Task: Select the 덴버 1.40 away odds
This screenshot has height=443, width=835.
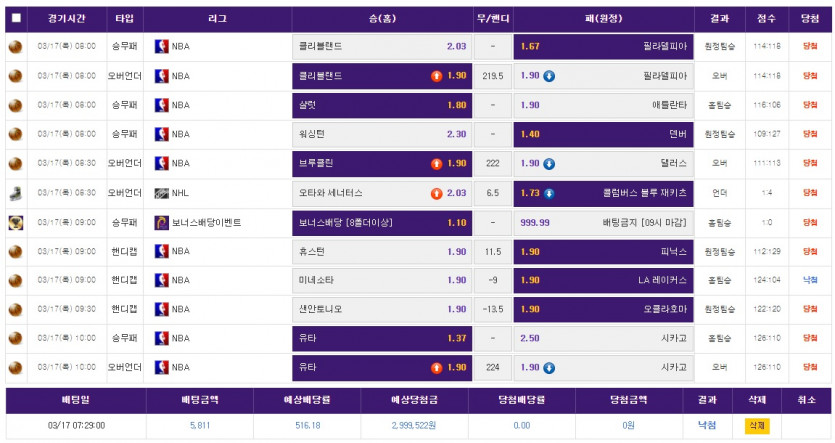Action: [603, 134]
